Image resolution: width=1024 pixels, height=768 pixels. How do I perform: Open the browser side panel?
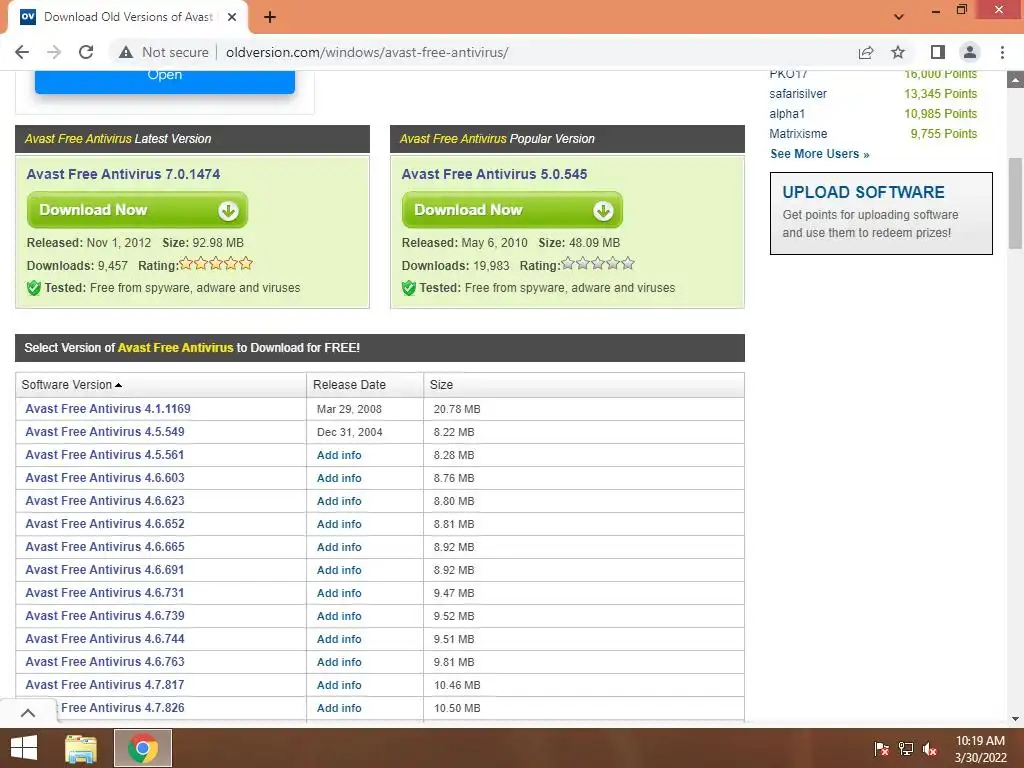click(938, 52)
